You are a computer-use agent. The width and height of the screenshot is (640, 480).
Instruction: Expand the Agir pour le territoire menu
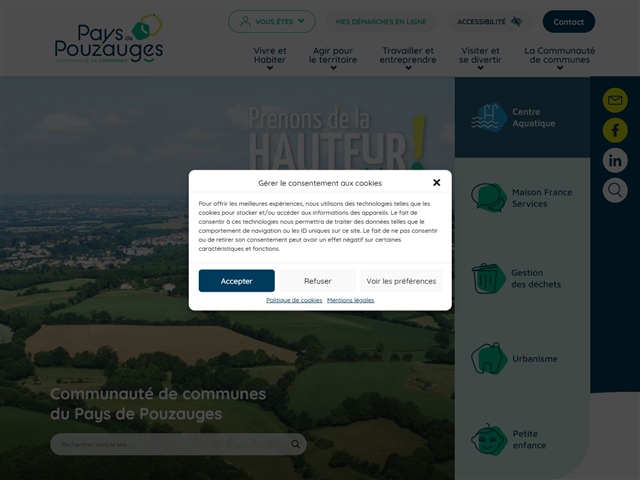pos(332,56)
